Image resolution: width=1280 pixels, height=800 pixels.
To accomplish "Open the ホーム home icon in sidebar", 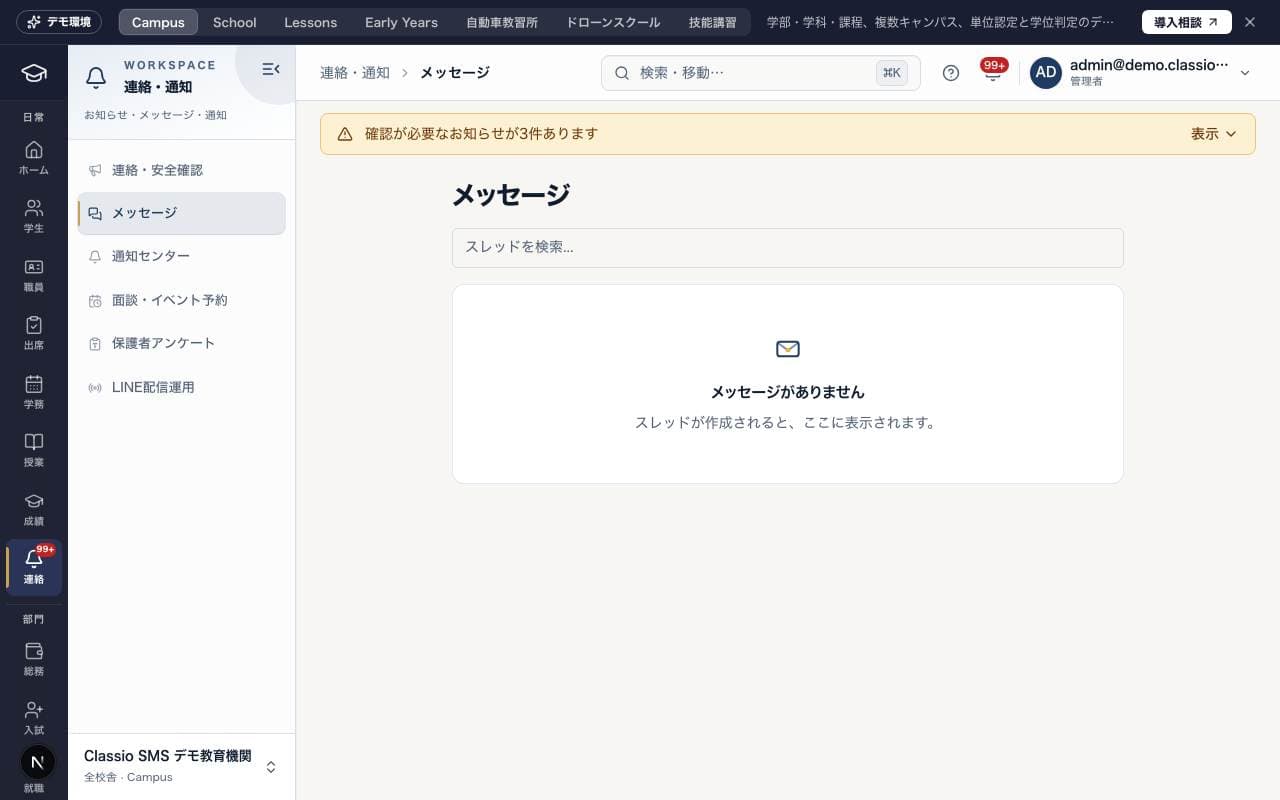I will pos(34,158).
